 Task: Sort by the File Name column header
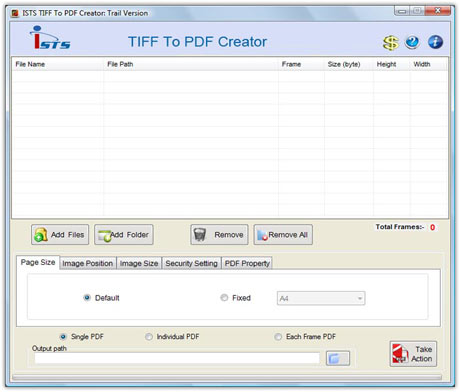[x=58, y=64]
